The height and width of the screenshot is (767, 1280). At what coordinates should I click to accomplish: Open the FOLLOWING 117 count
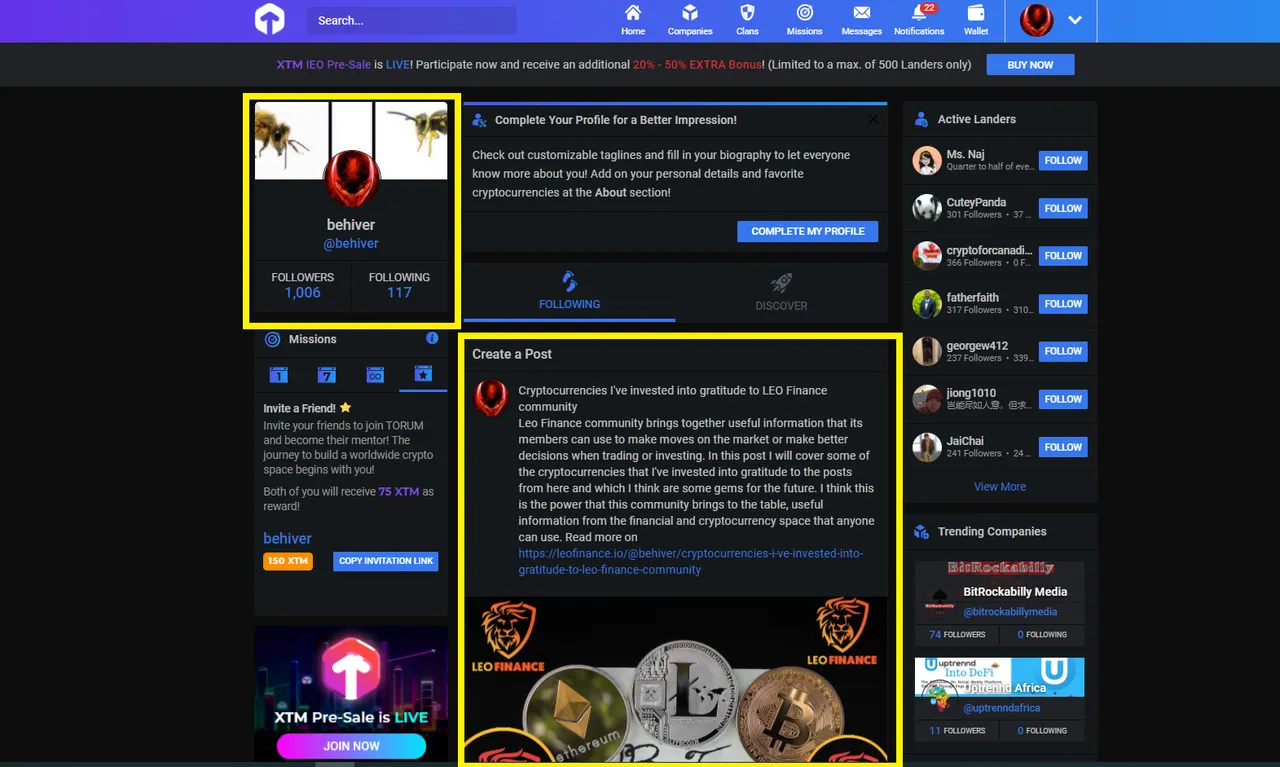(399, 285)
